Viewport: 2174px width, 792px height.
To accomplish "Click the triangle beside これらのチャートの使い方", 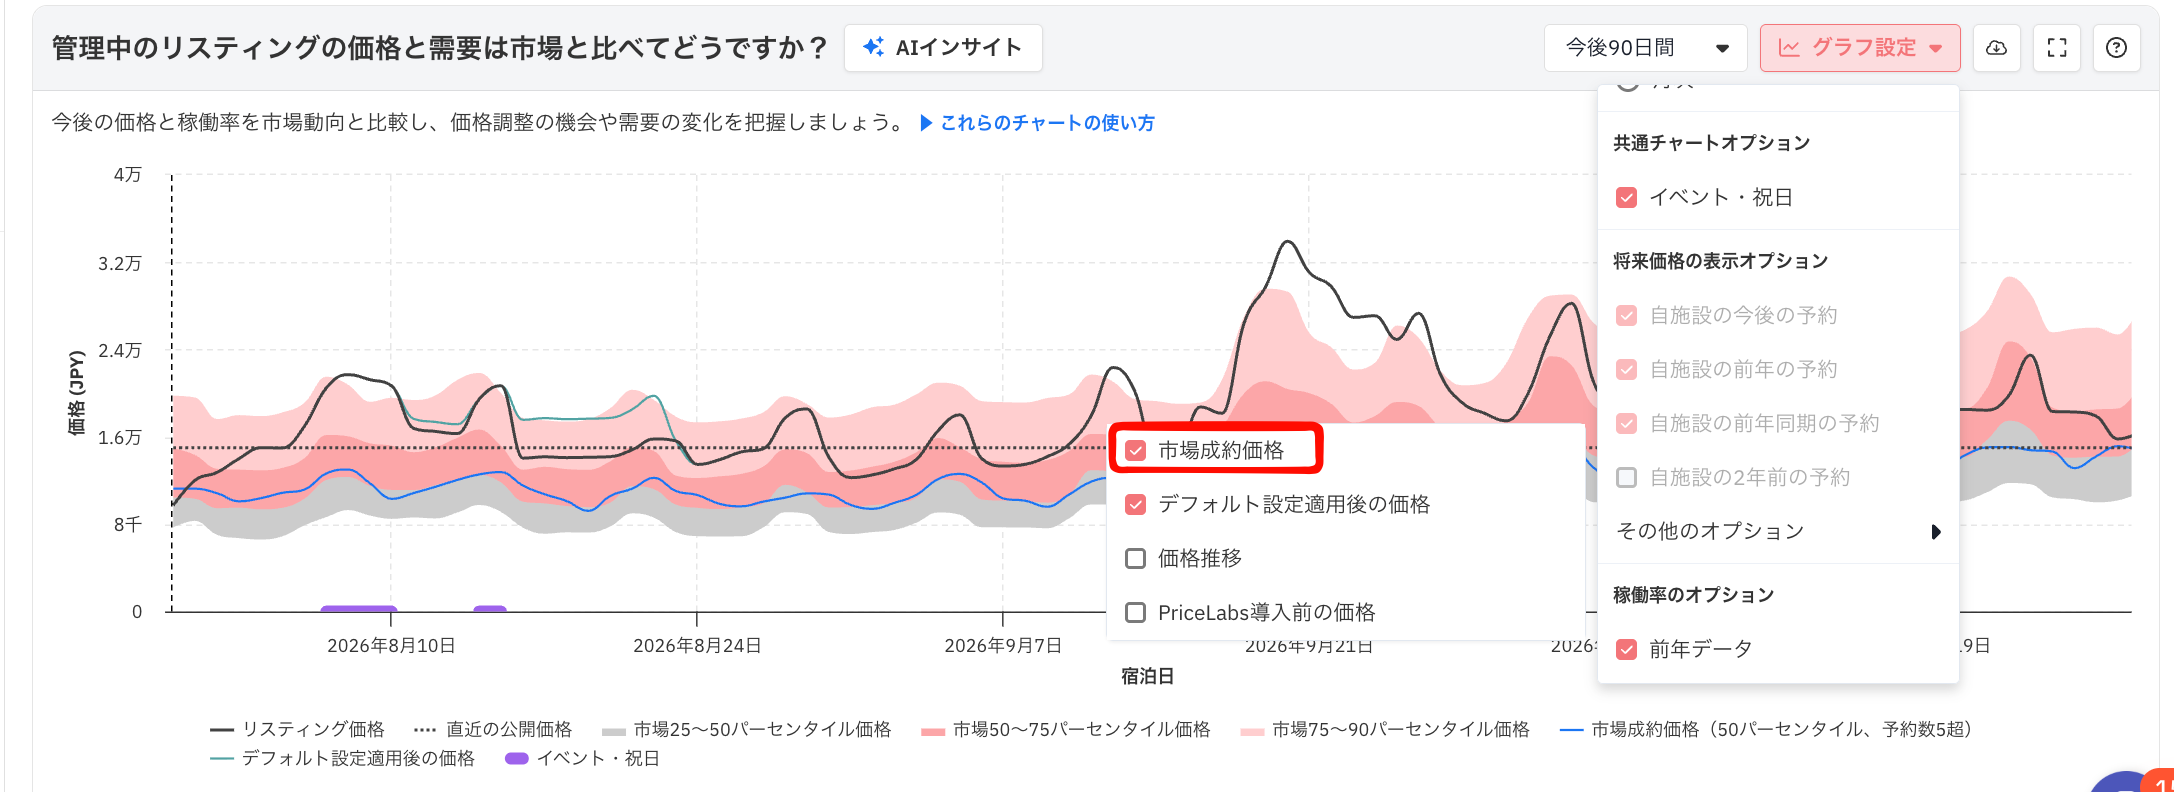I will (x=926, y=123).
